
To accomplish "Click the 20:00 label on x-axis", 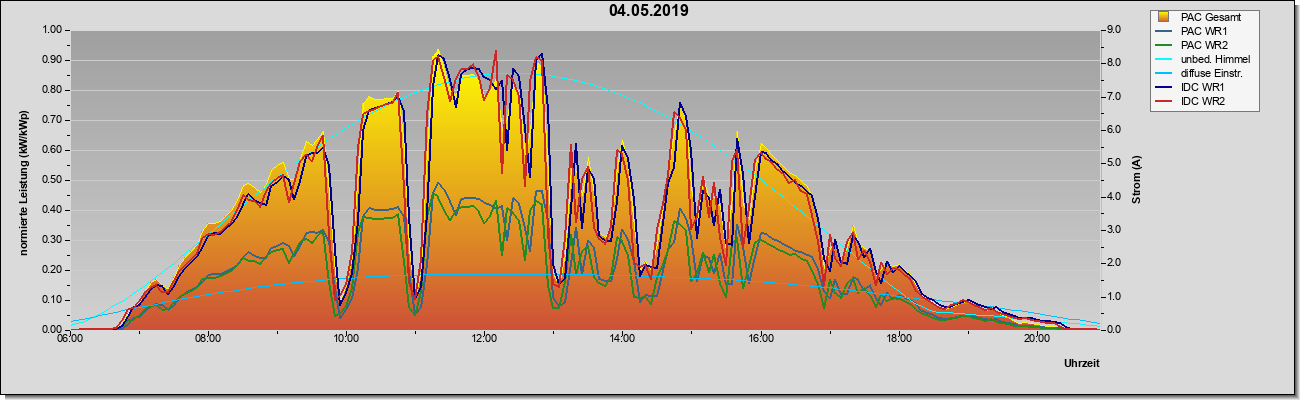I will click(x=1036, y=338).
